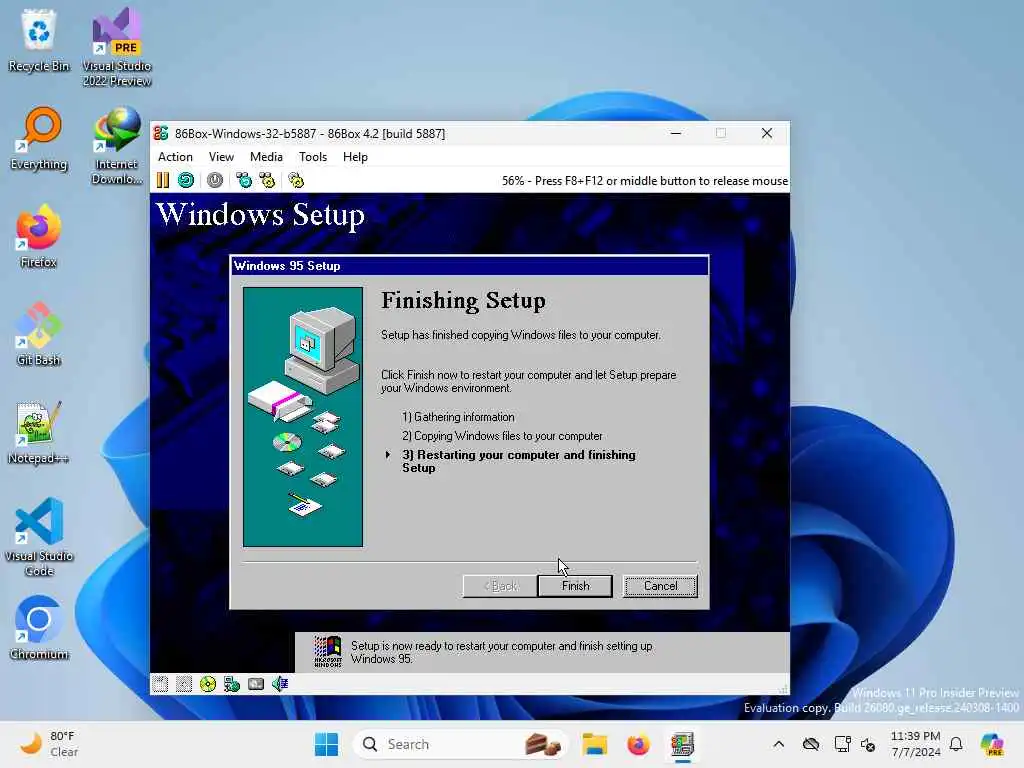Click the 'Finishing Setup' heading

[x=463, y=300]
